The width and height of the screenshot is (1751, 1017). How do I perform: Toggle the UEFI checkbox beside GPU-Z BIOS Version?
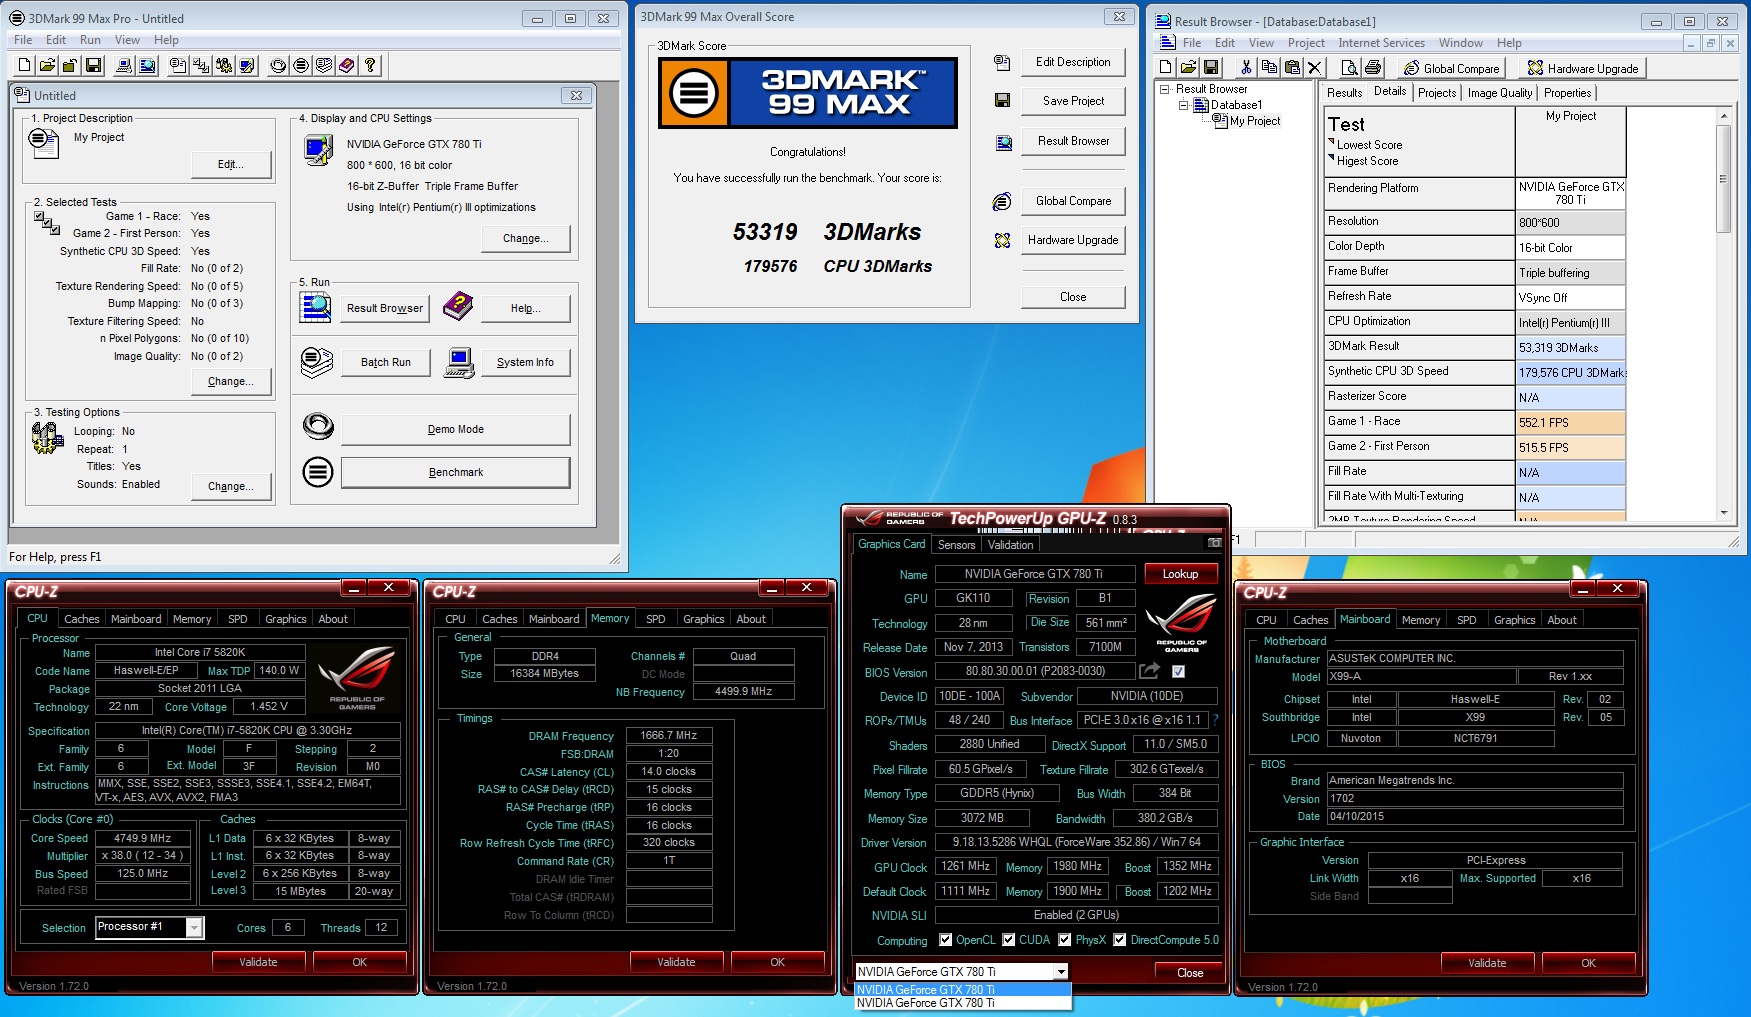pos(1178,671)
